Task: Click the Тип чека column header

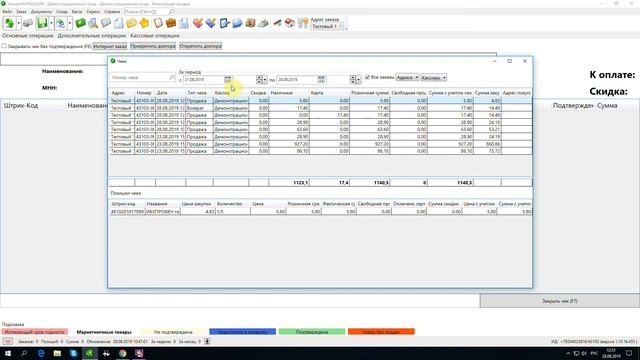Action: point(199,93)
